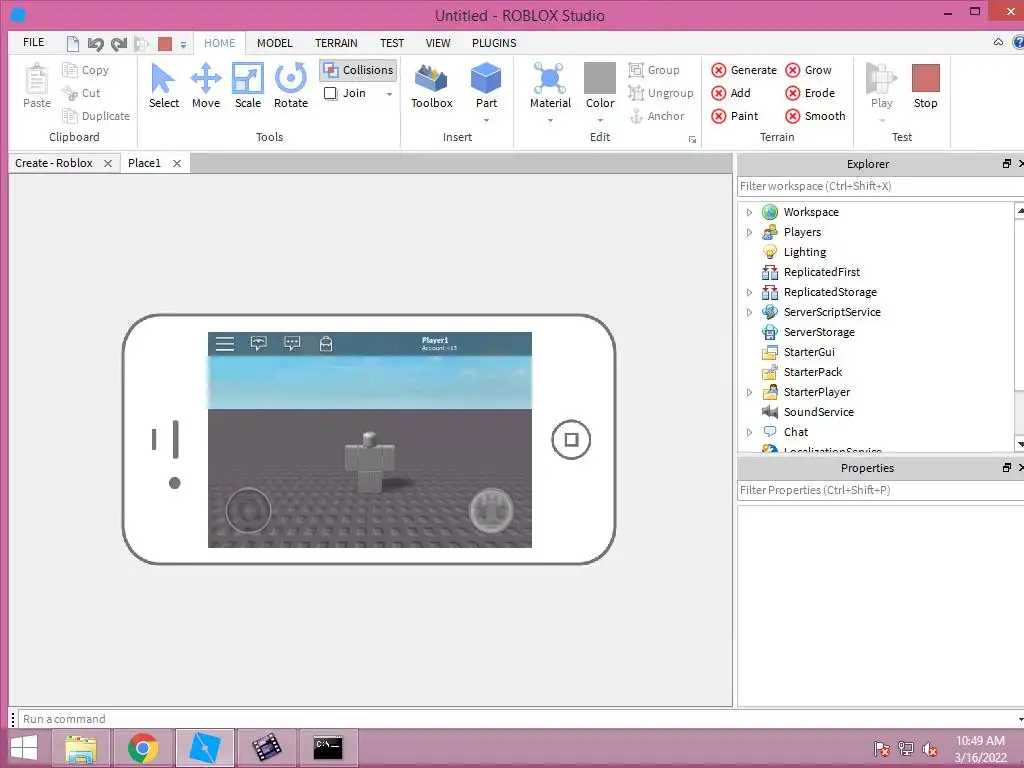Expand the ReplicatedStorage tree node
Image resolution: width=1024 pixels, height=768 pixels.
(x=749, y=293)
